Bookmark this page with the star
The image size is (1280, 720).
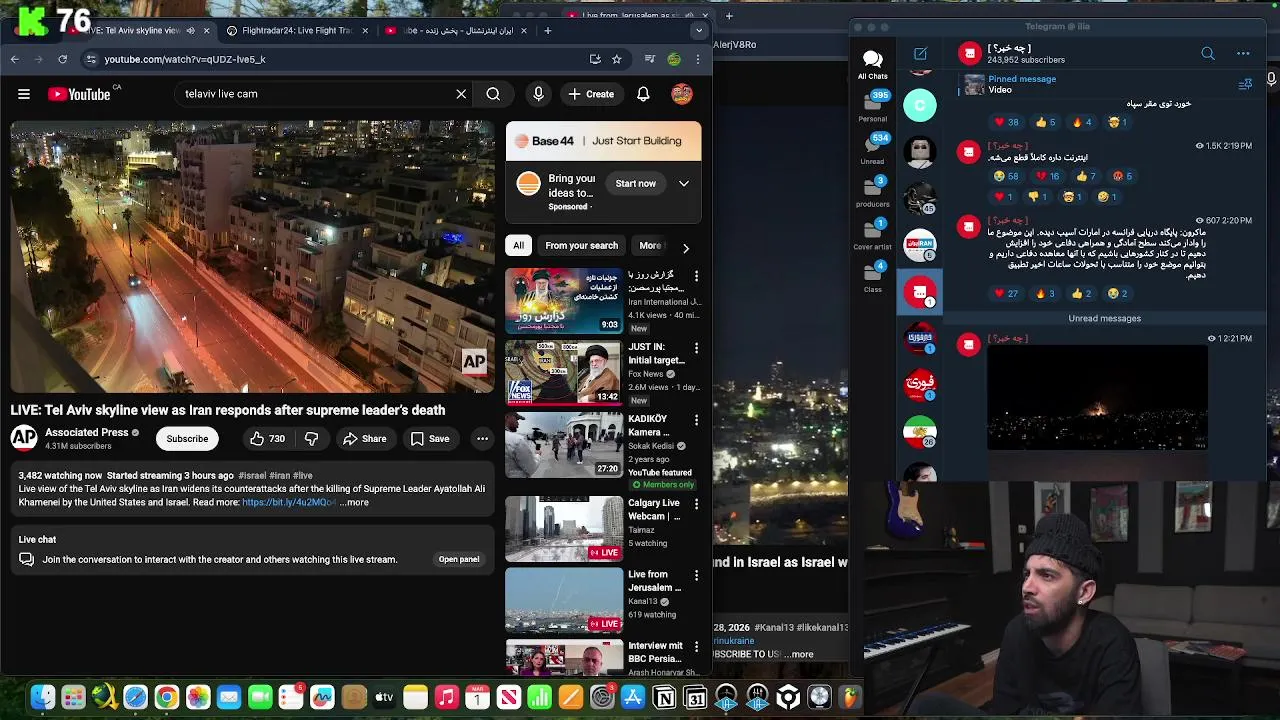point(617,59)
